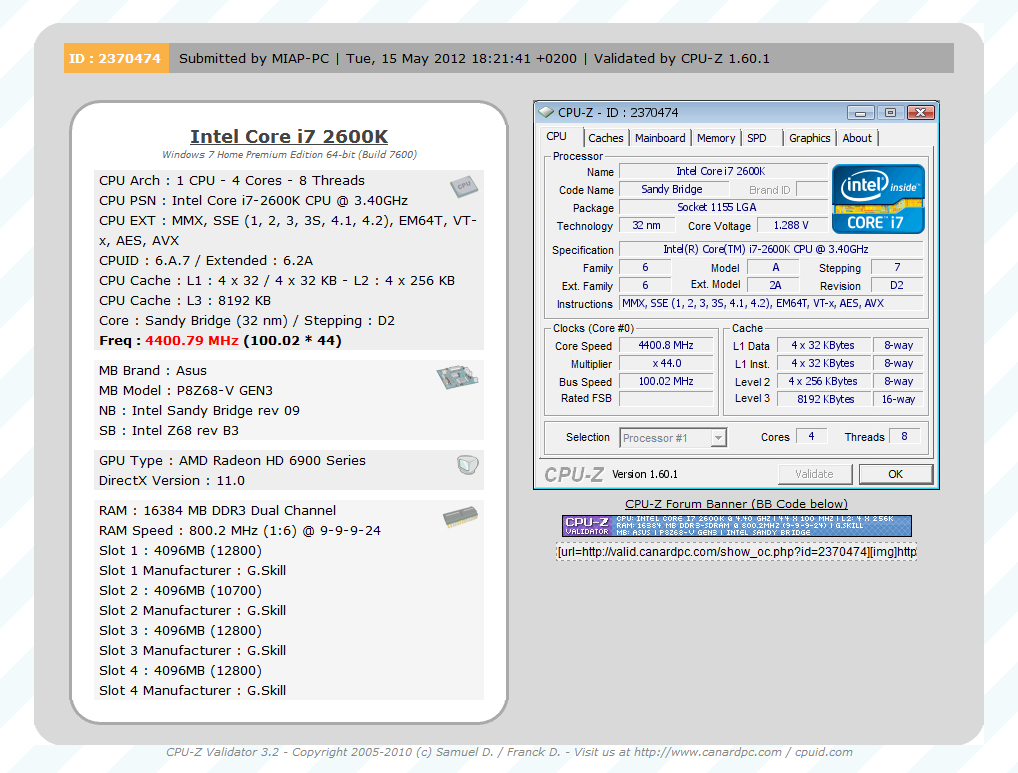Open the Processor #1 selection dropdown

tap(672, 438)
